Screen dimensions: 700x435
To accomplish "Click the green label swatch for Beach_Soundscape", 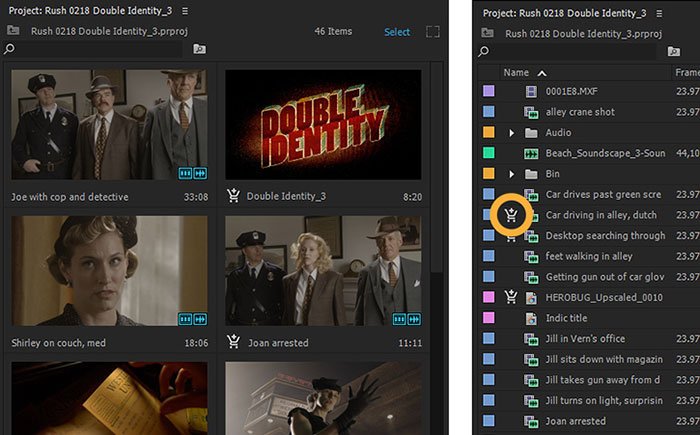I will click(x=488, y=154).
